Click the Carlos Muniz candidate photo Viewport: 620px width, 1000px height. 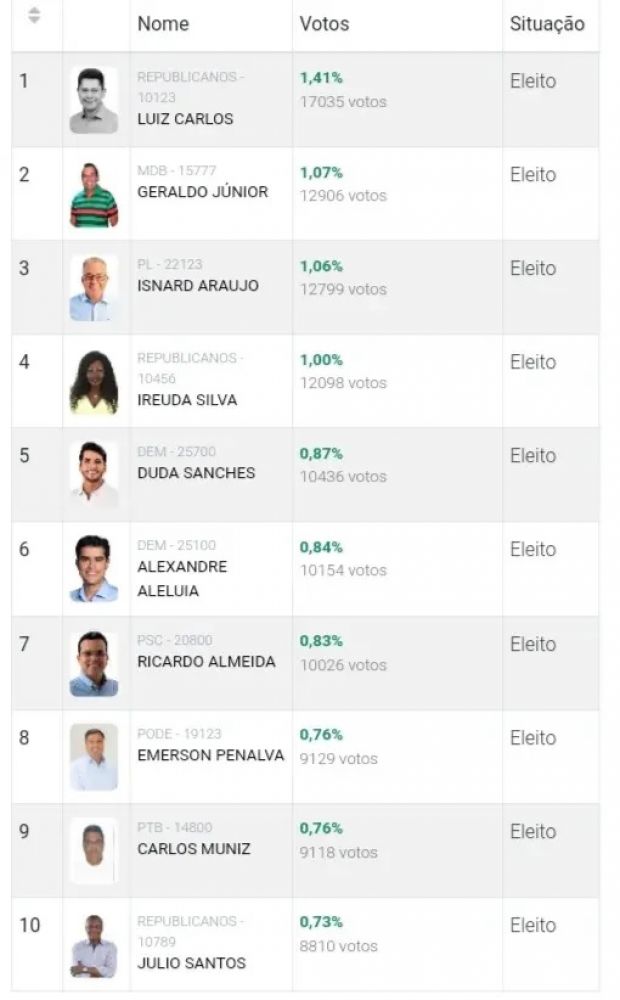[94, 850]
